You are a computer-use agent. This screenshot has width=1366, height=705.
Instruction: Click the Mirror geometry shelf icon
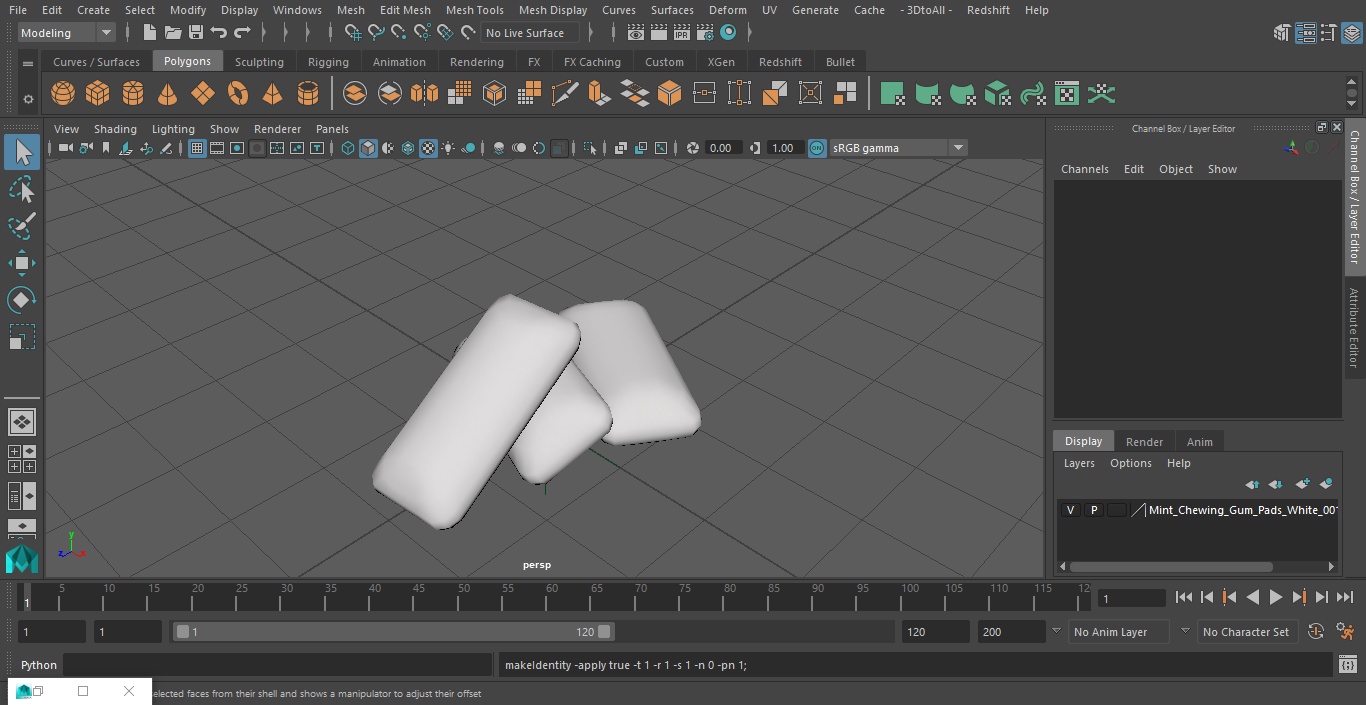(424, 94)
